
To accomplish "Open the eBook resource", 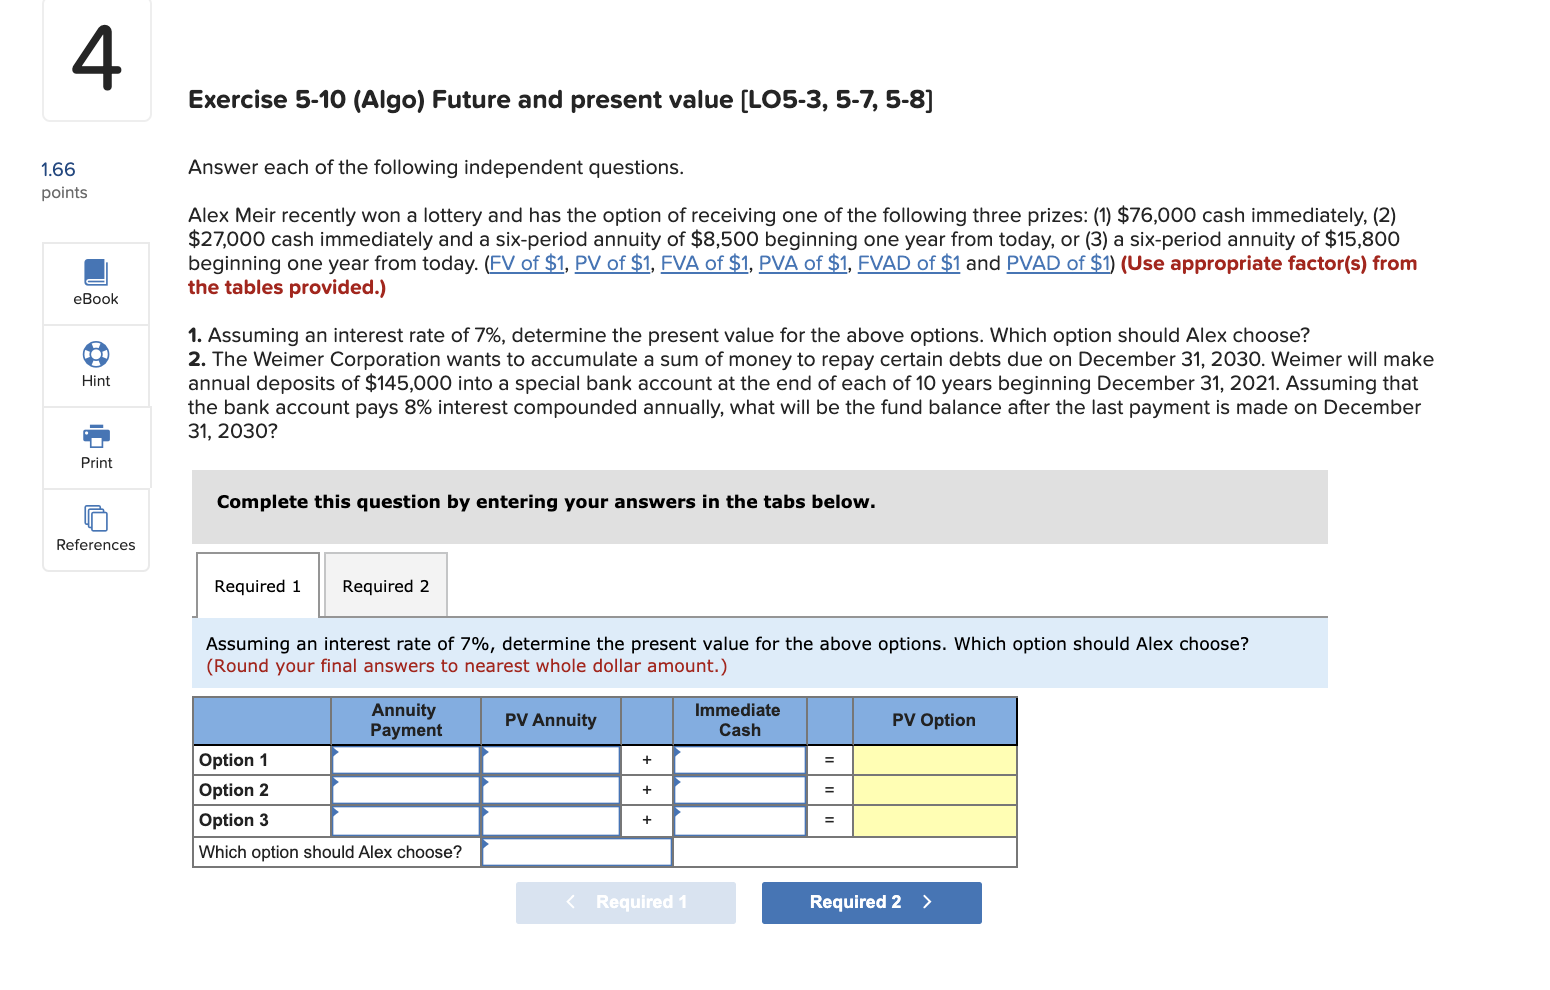I will 95,283.
